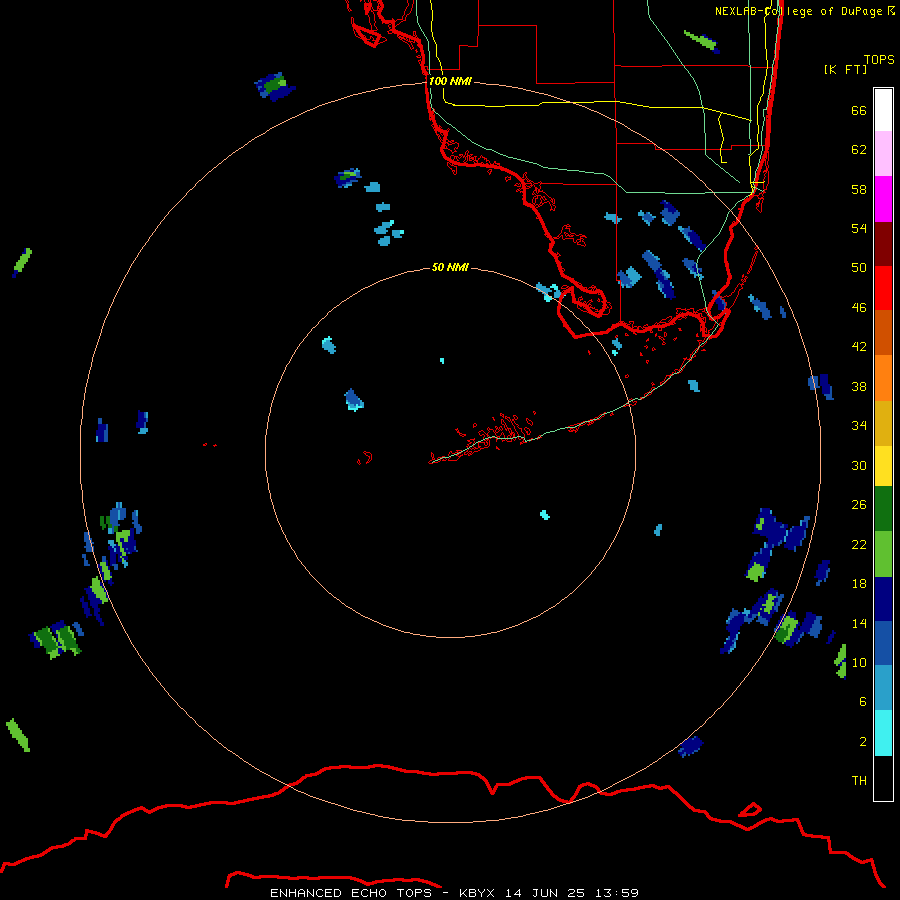This screenshot has height=900, width=900.
Task: Click the "100 NMI" range ring label
Action: click(x=450, y=82)
